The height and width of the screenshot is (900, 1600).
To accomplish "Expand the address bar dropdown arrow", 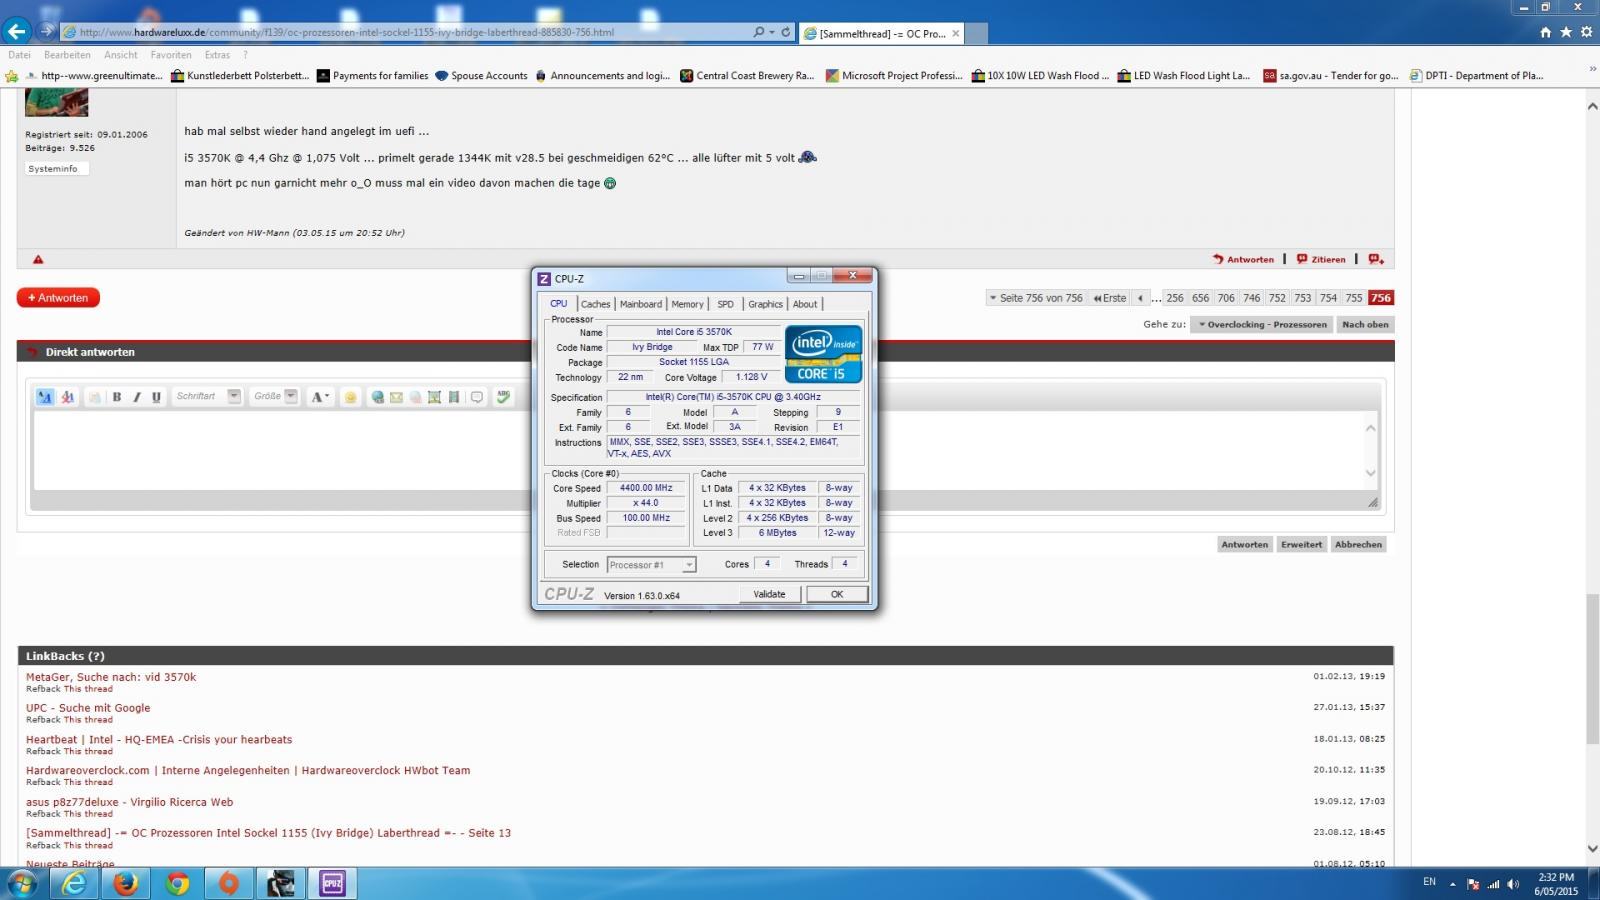I will click(772, 32).
